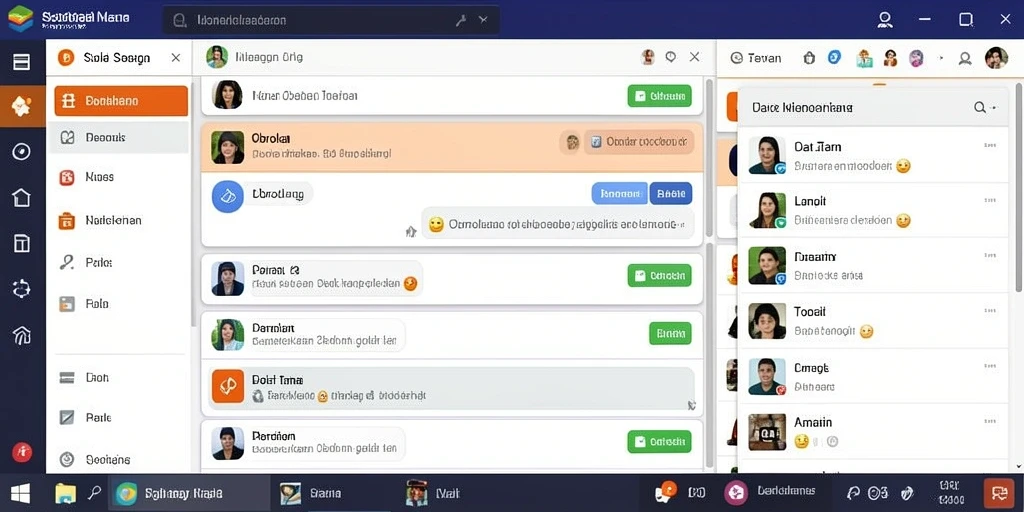
Task: Select the orange Bootshano sidebar item
Action: (121, 101)
